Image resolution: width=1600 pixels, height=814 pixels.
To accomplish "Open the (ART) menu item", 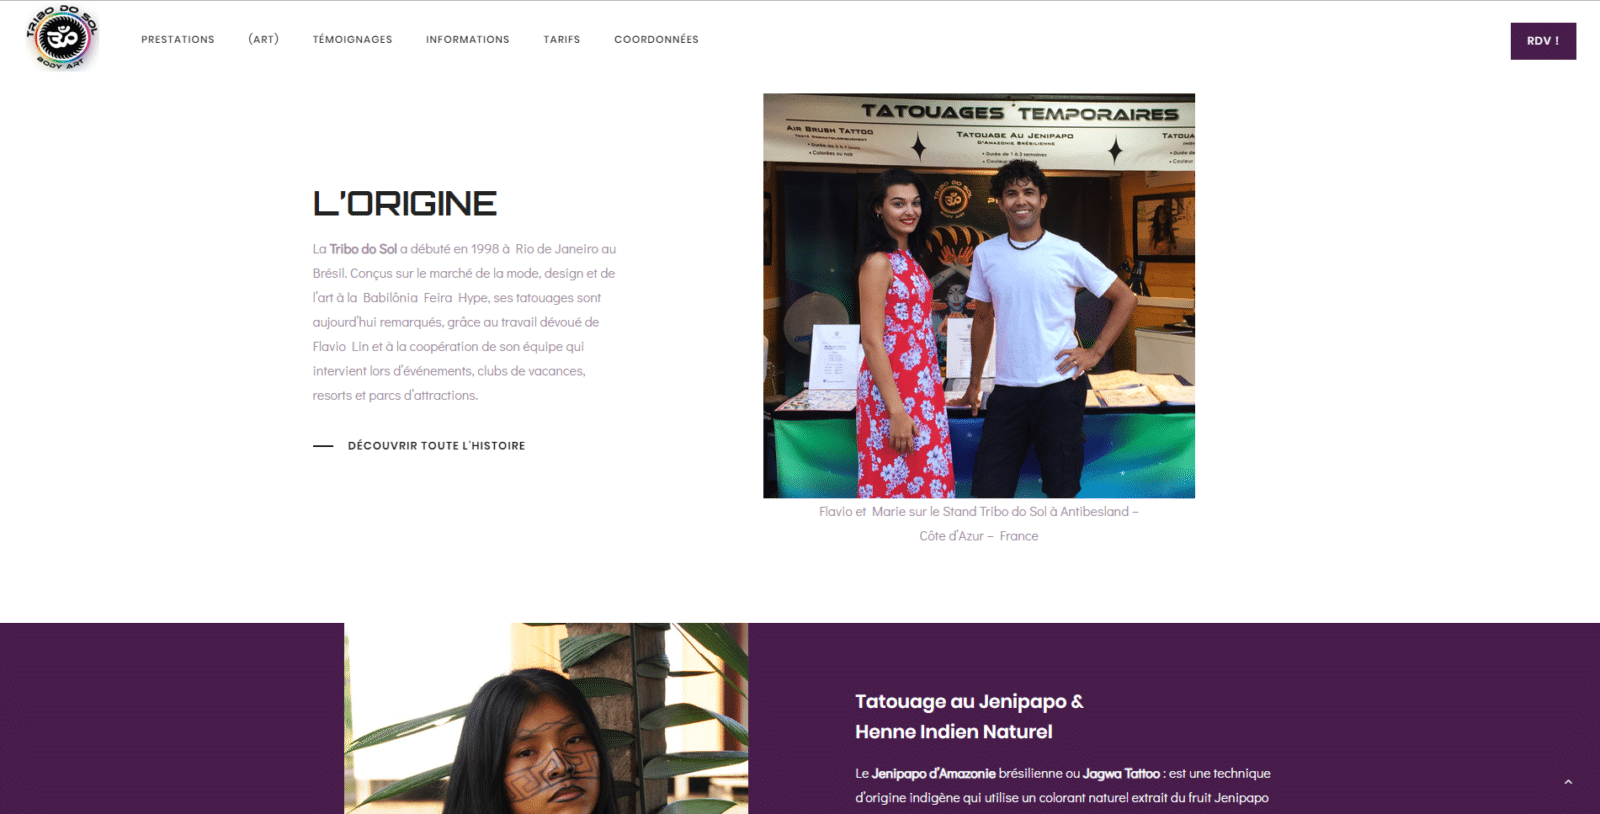I will point(264,40).
